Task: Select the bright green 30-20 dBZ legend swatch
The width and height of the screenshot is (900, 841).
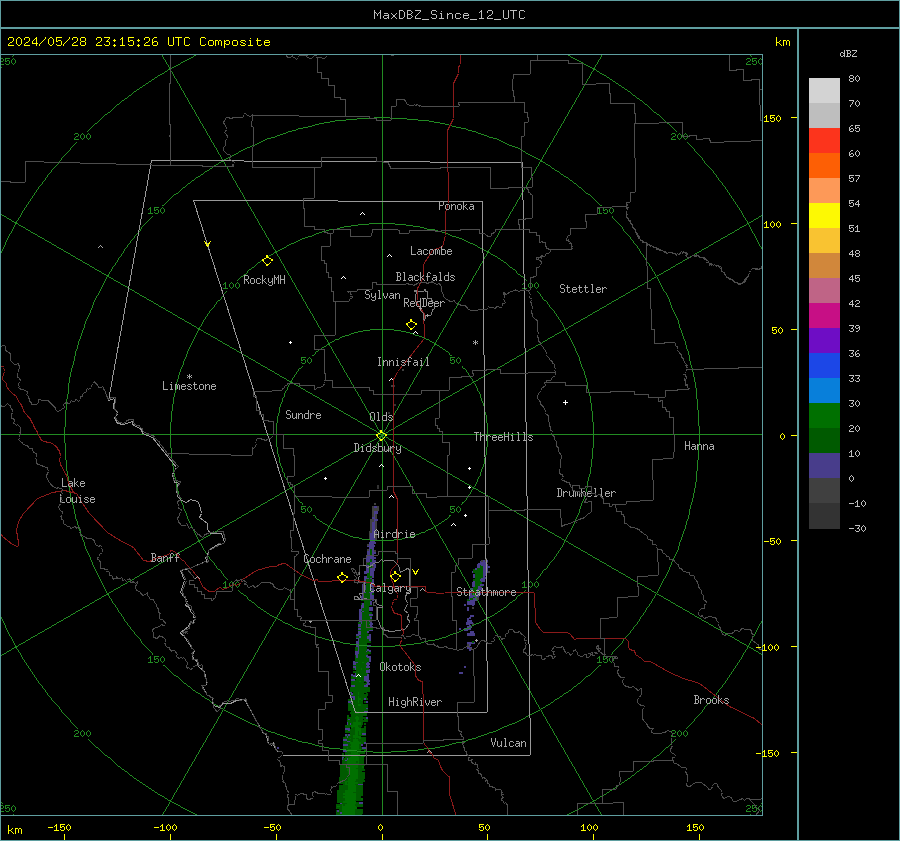Action: coord(824,416)
